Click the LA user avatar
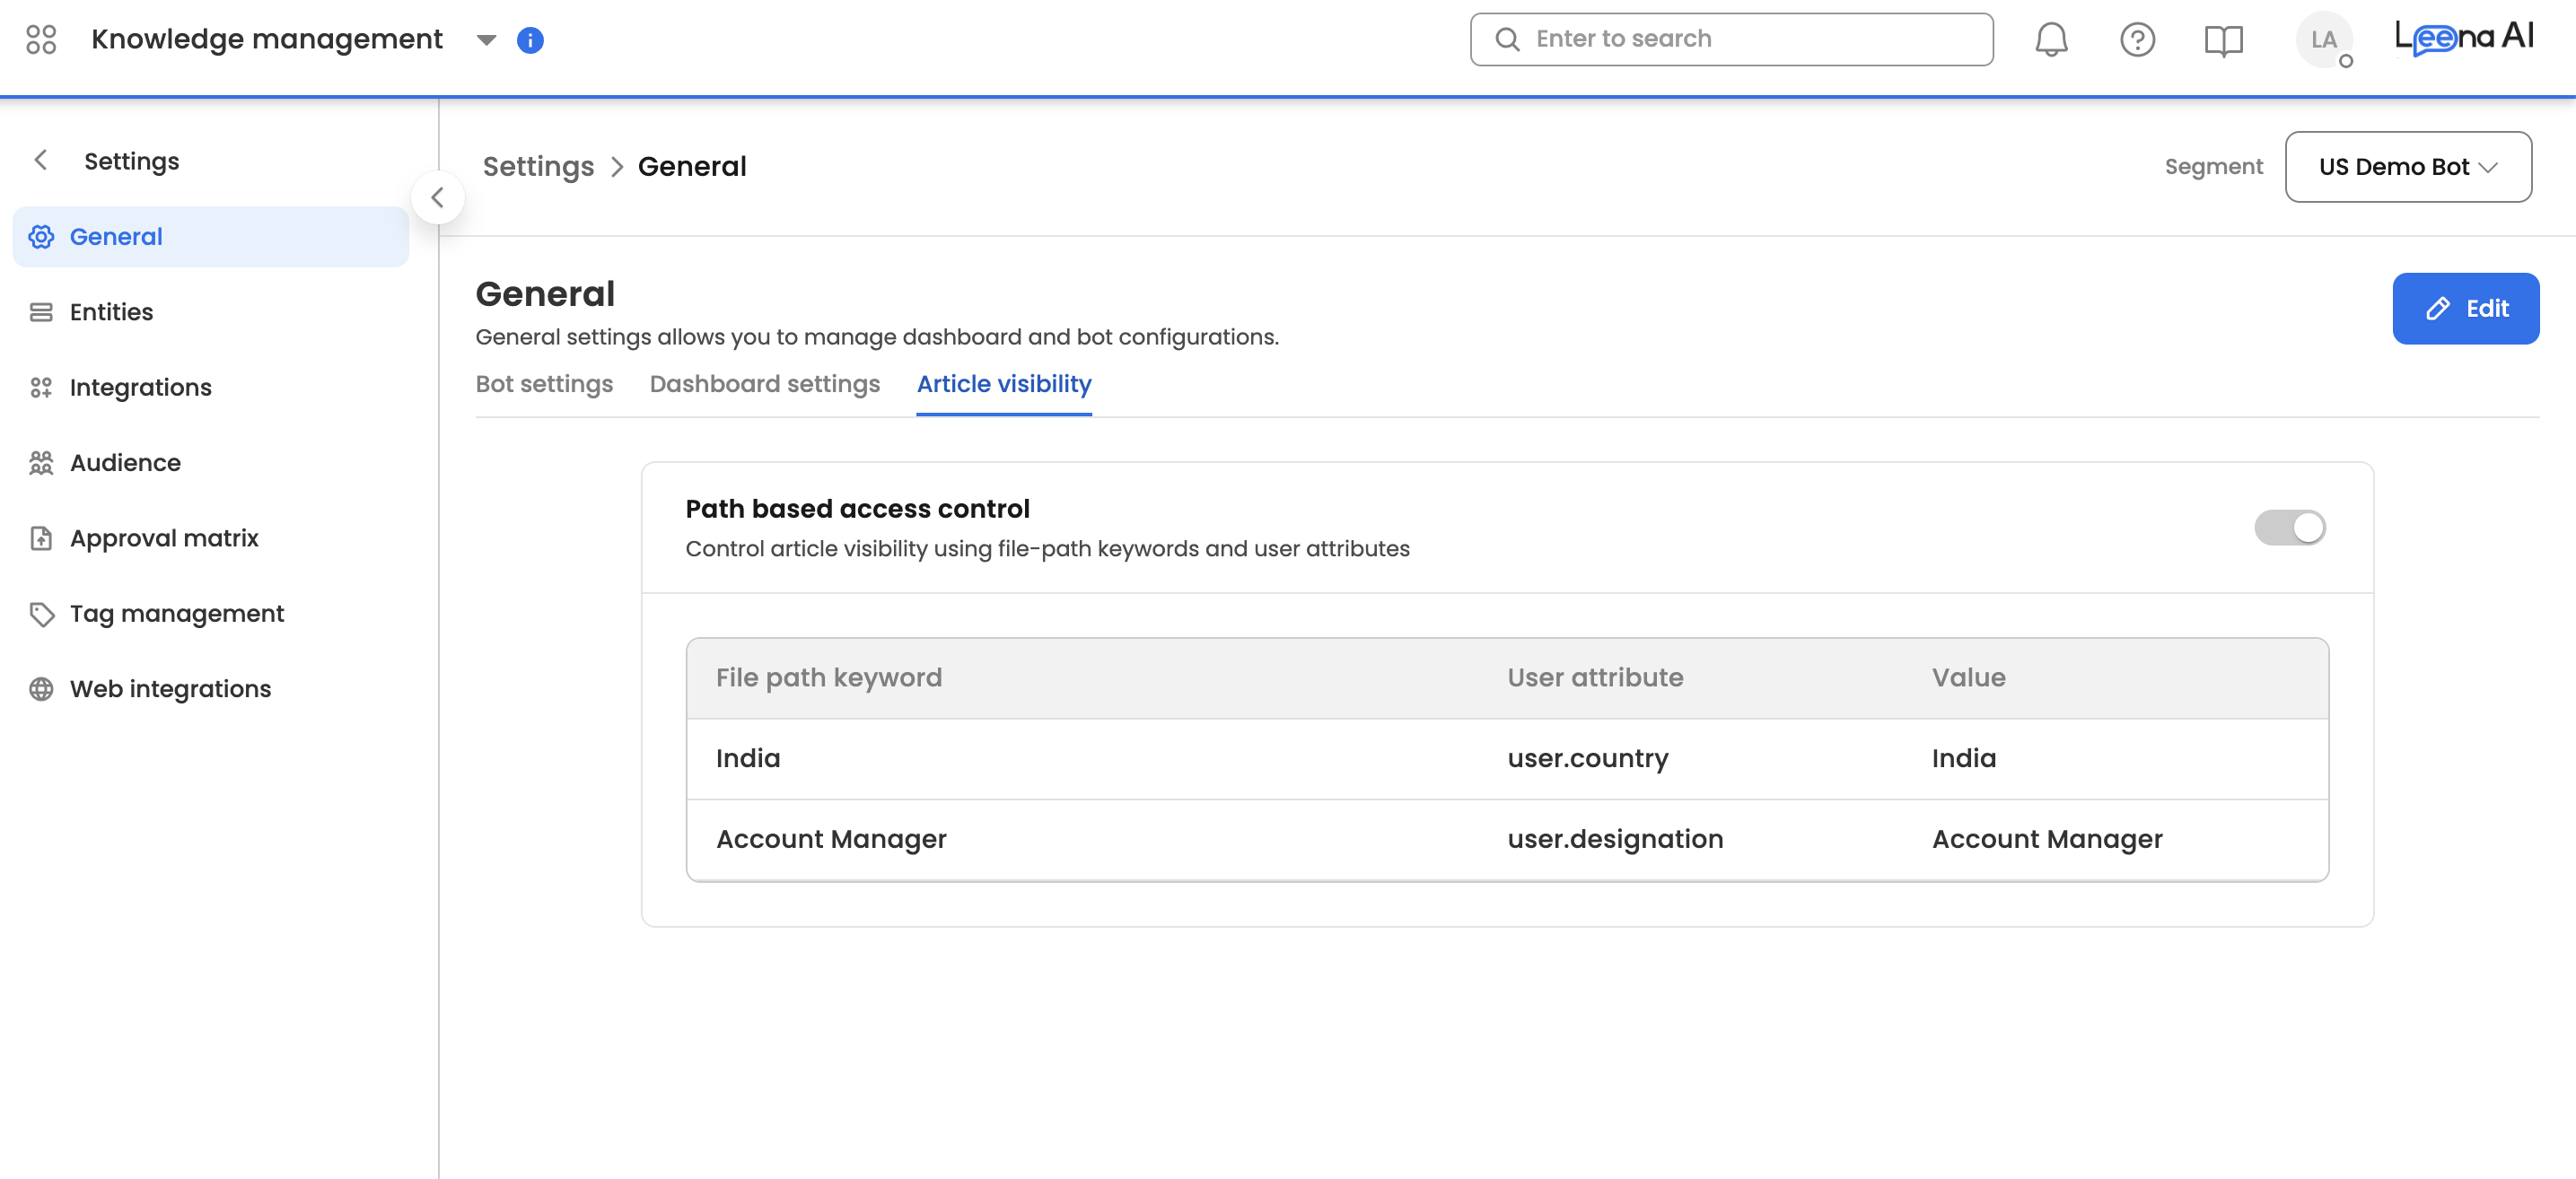 2323,40
